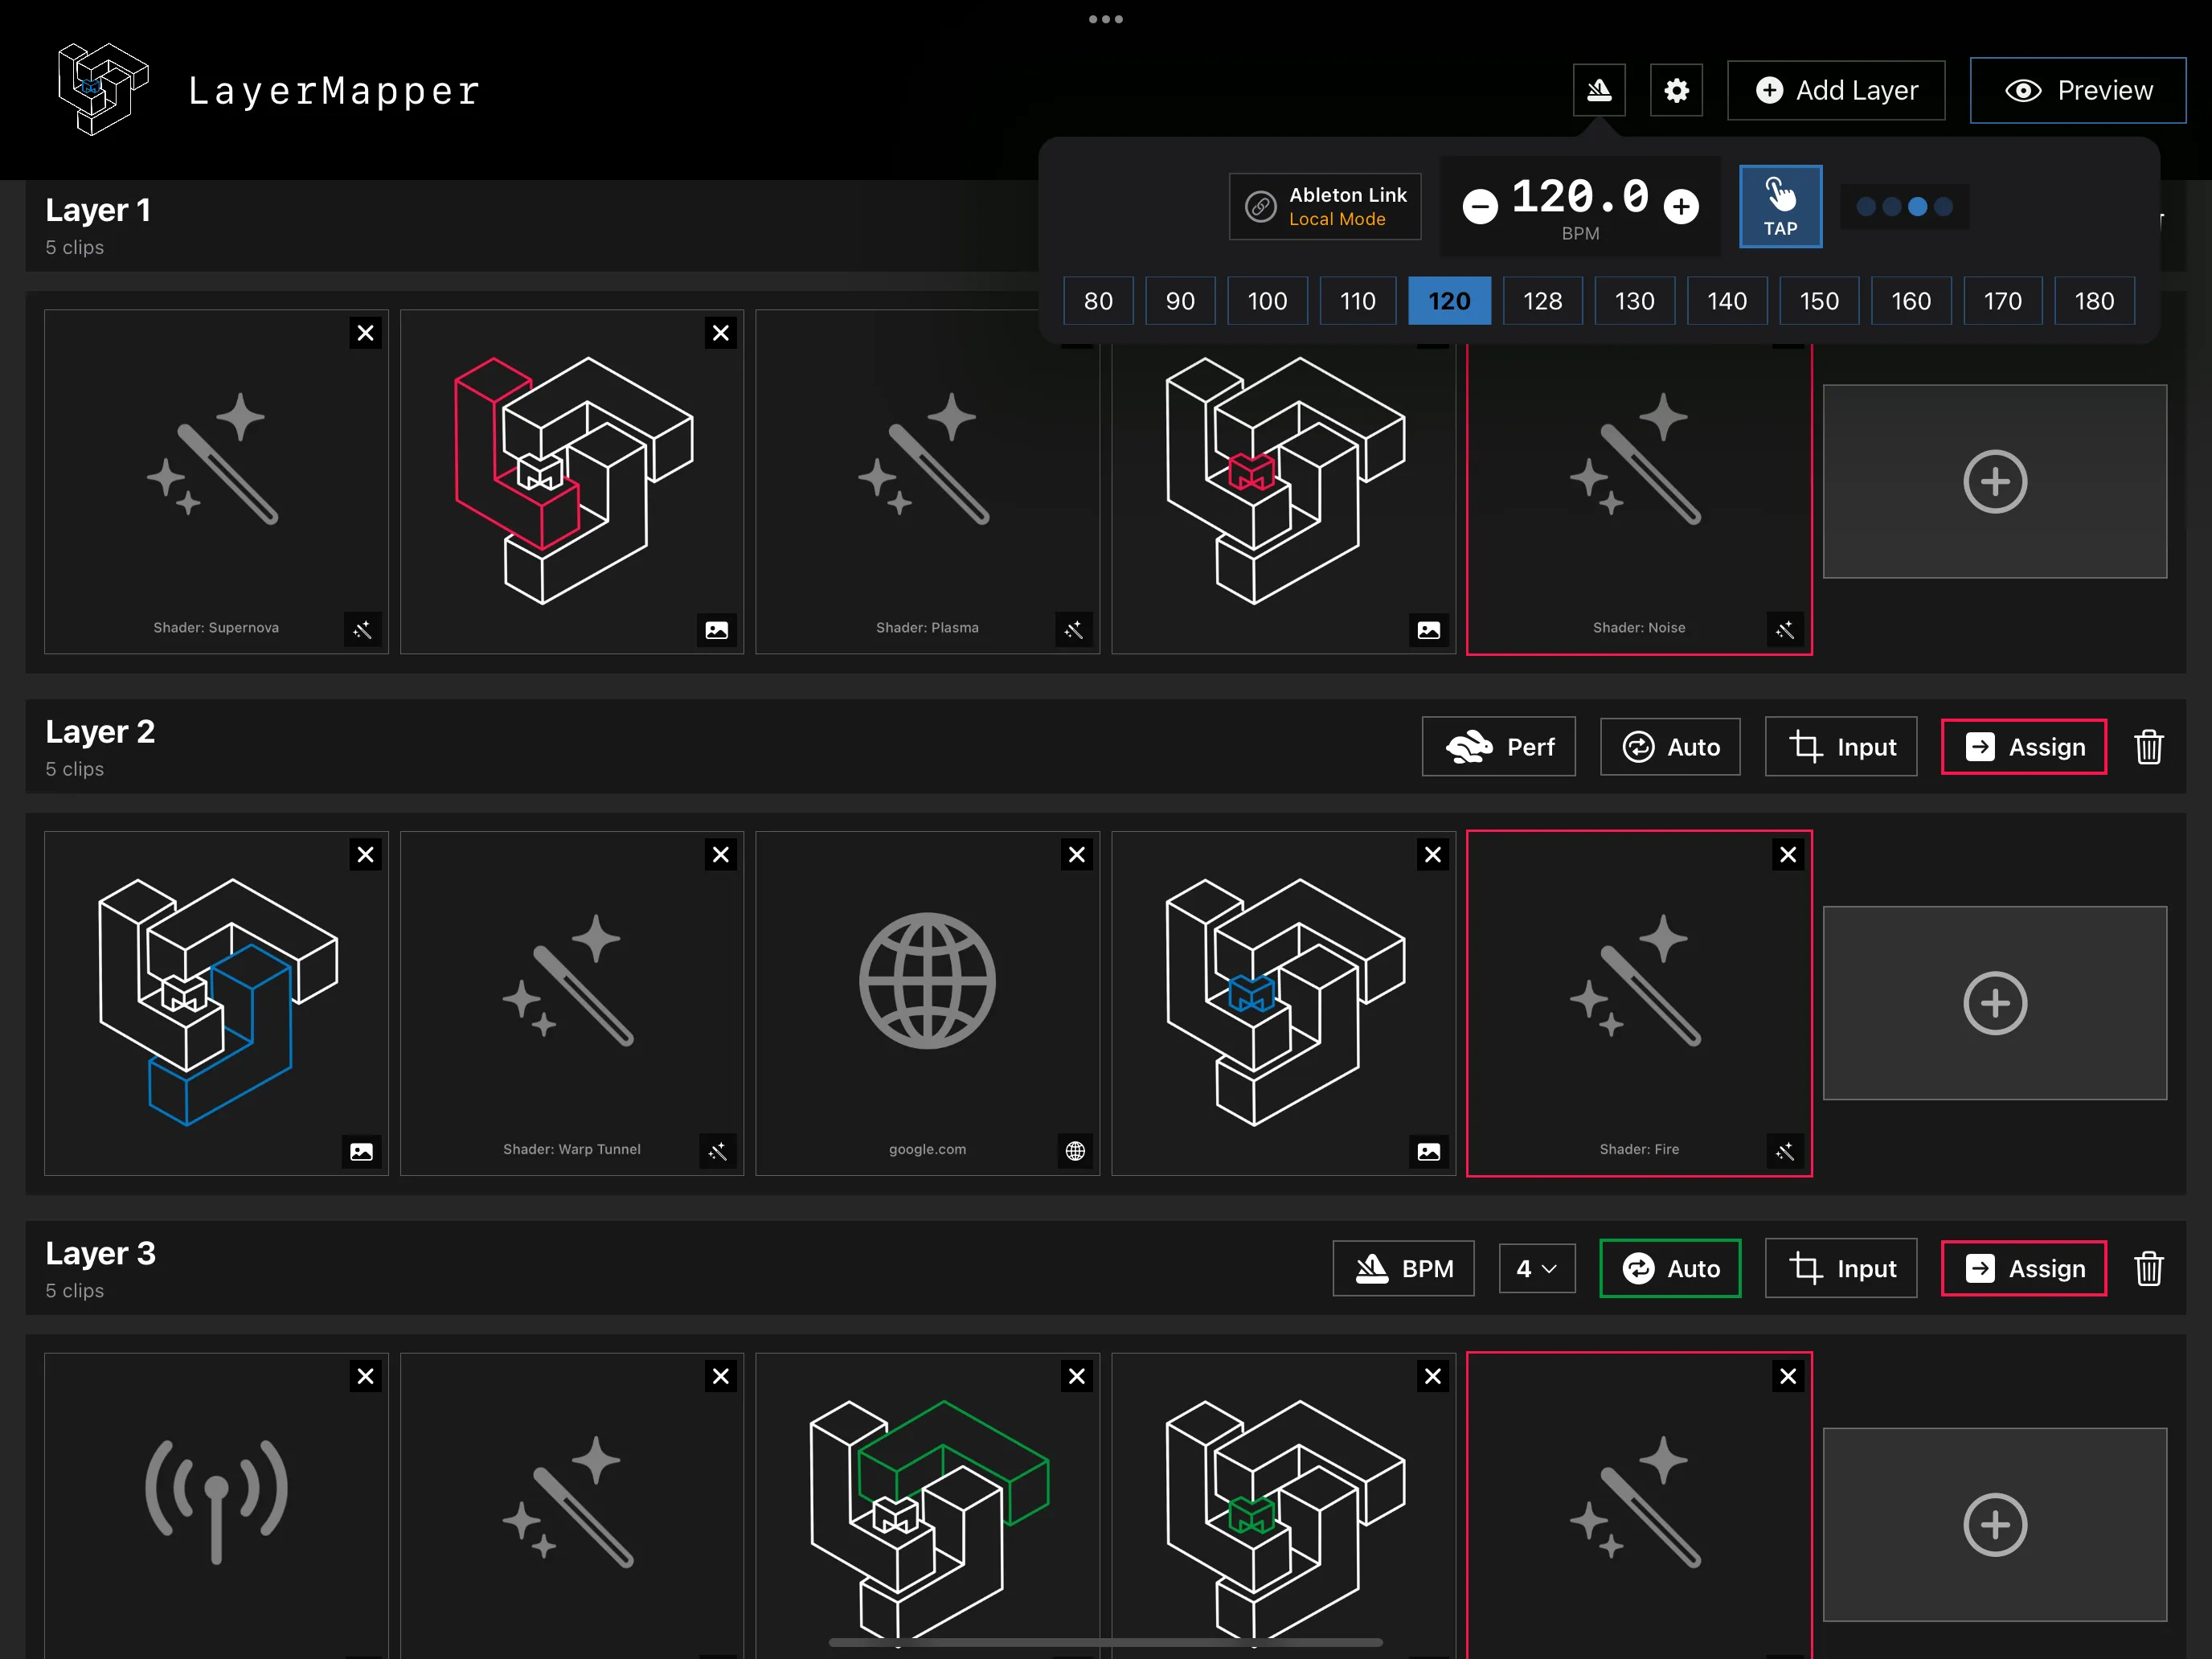The height and width of the screenshot is (1659, 2212).
Task: Tap tempo using the TAP button
Action: [1780, 206]
